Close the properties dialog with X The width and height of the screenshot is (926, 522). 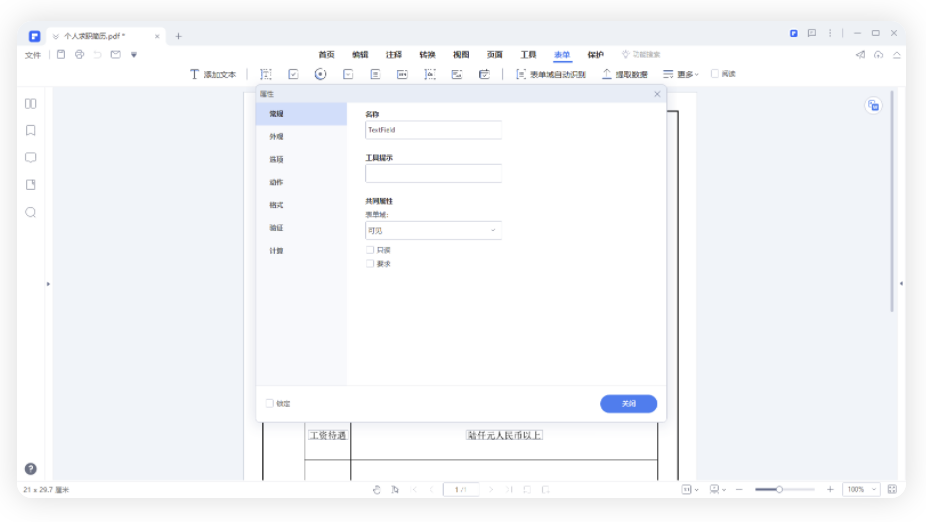(657, 94)
